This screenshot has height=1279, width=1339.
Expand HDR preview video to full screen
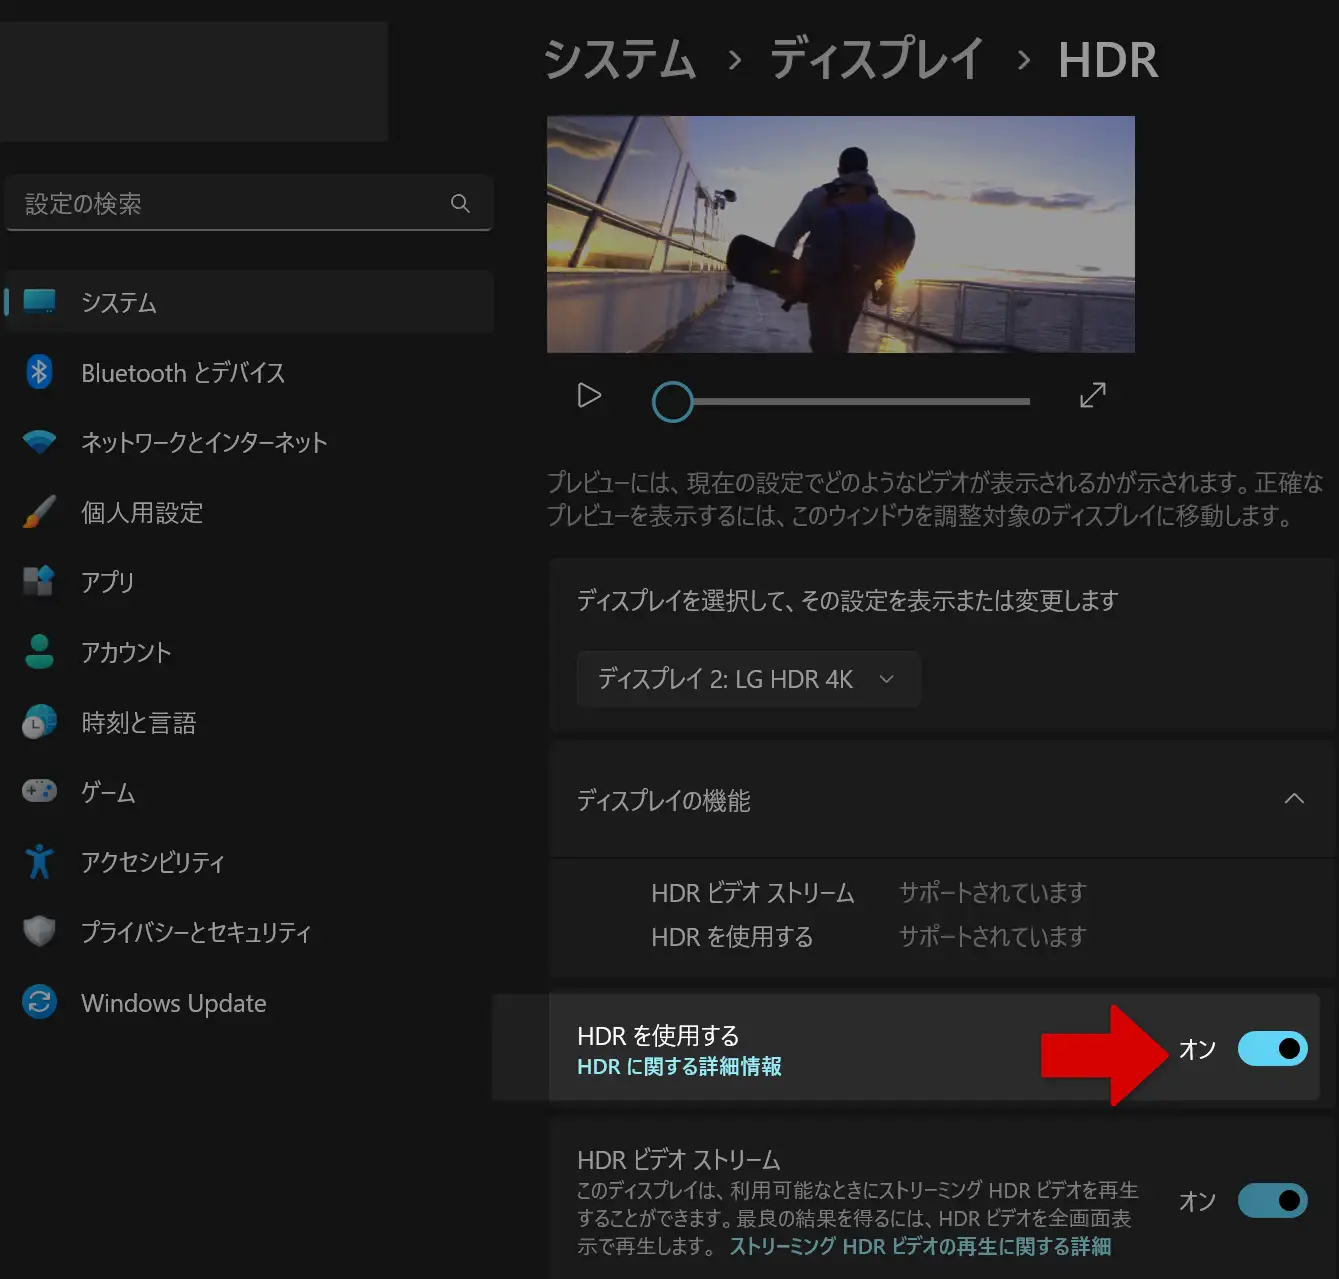tap(1092, 395)
